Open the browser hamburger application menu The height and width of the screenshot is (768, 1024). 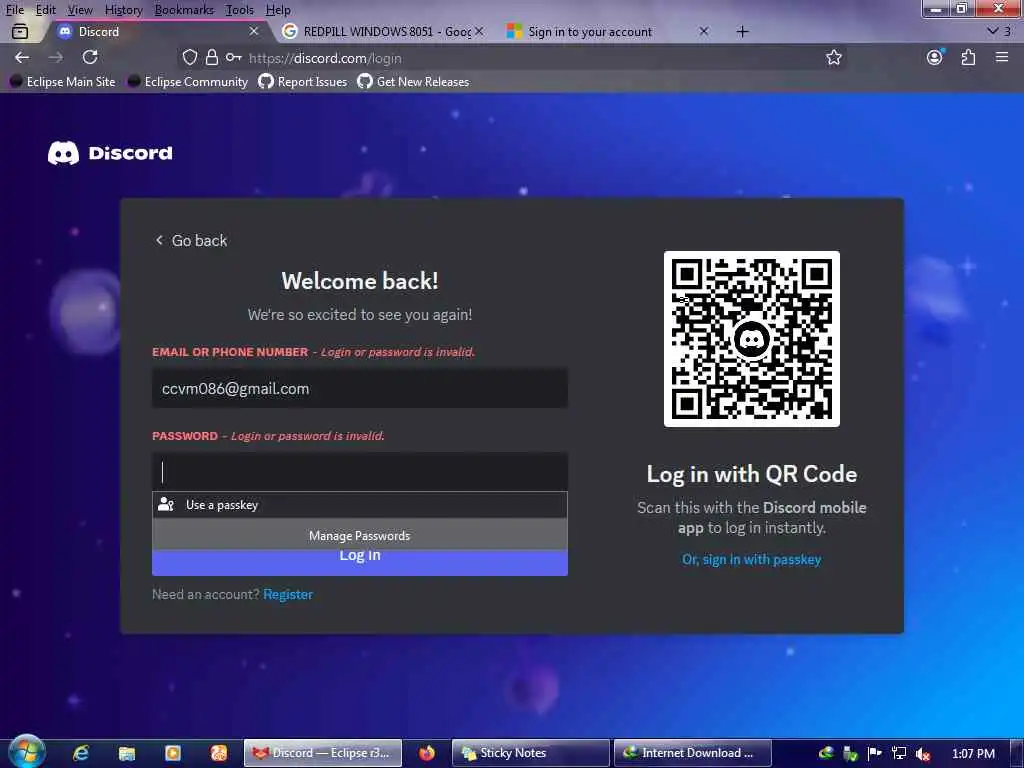(1002, 57)
